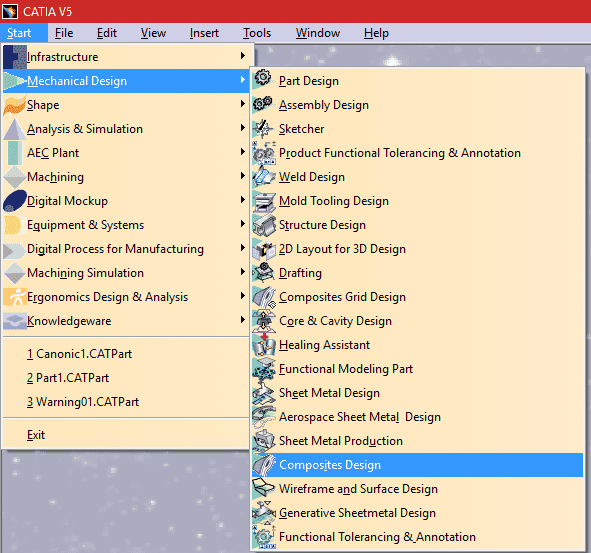Expand the Digital Mockup submenu arrow

coord(242,200)
